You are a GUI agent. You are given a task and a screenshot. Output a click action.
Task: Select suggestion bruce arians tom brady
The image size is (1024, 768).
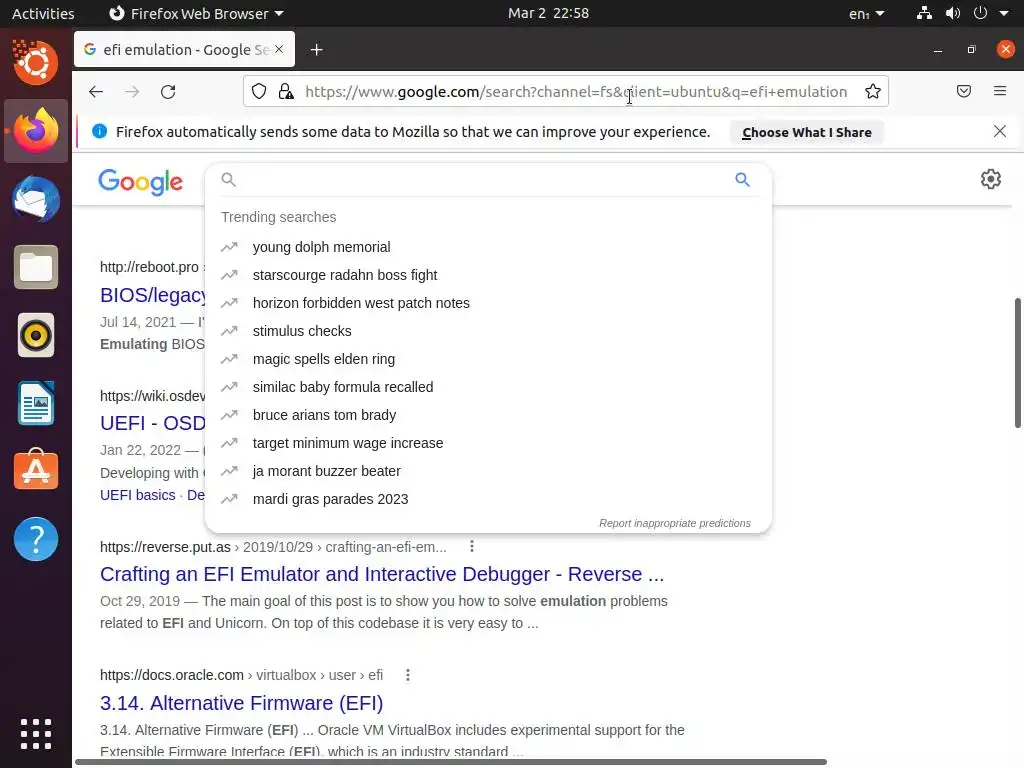point(488,415)
